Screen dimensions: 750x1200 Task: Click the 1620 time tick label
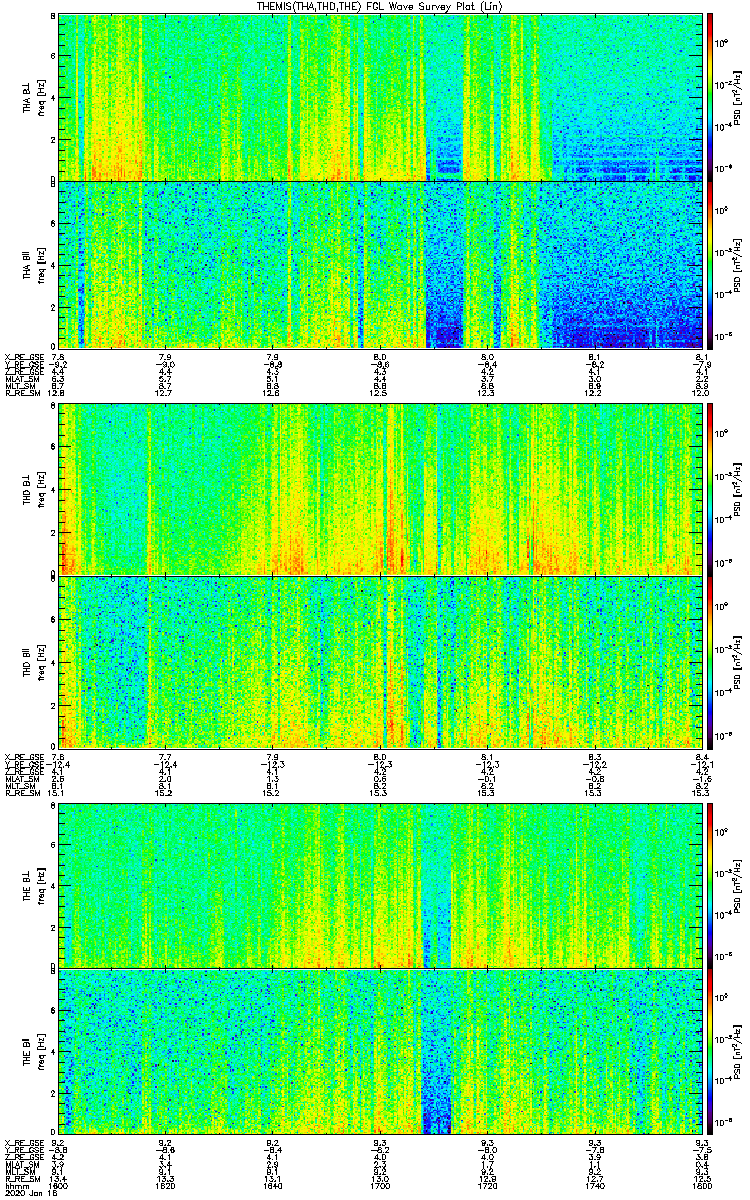[x=166, y=1185]
